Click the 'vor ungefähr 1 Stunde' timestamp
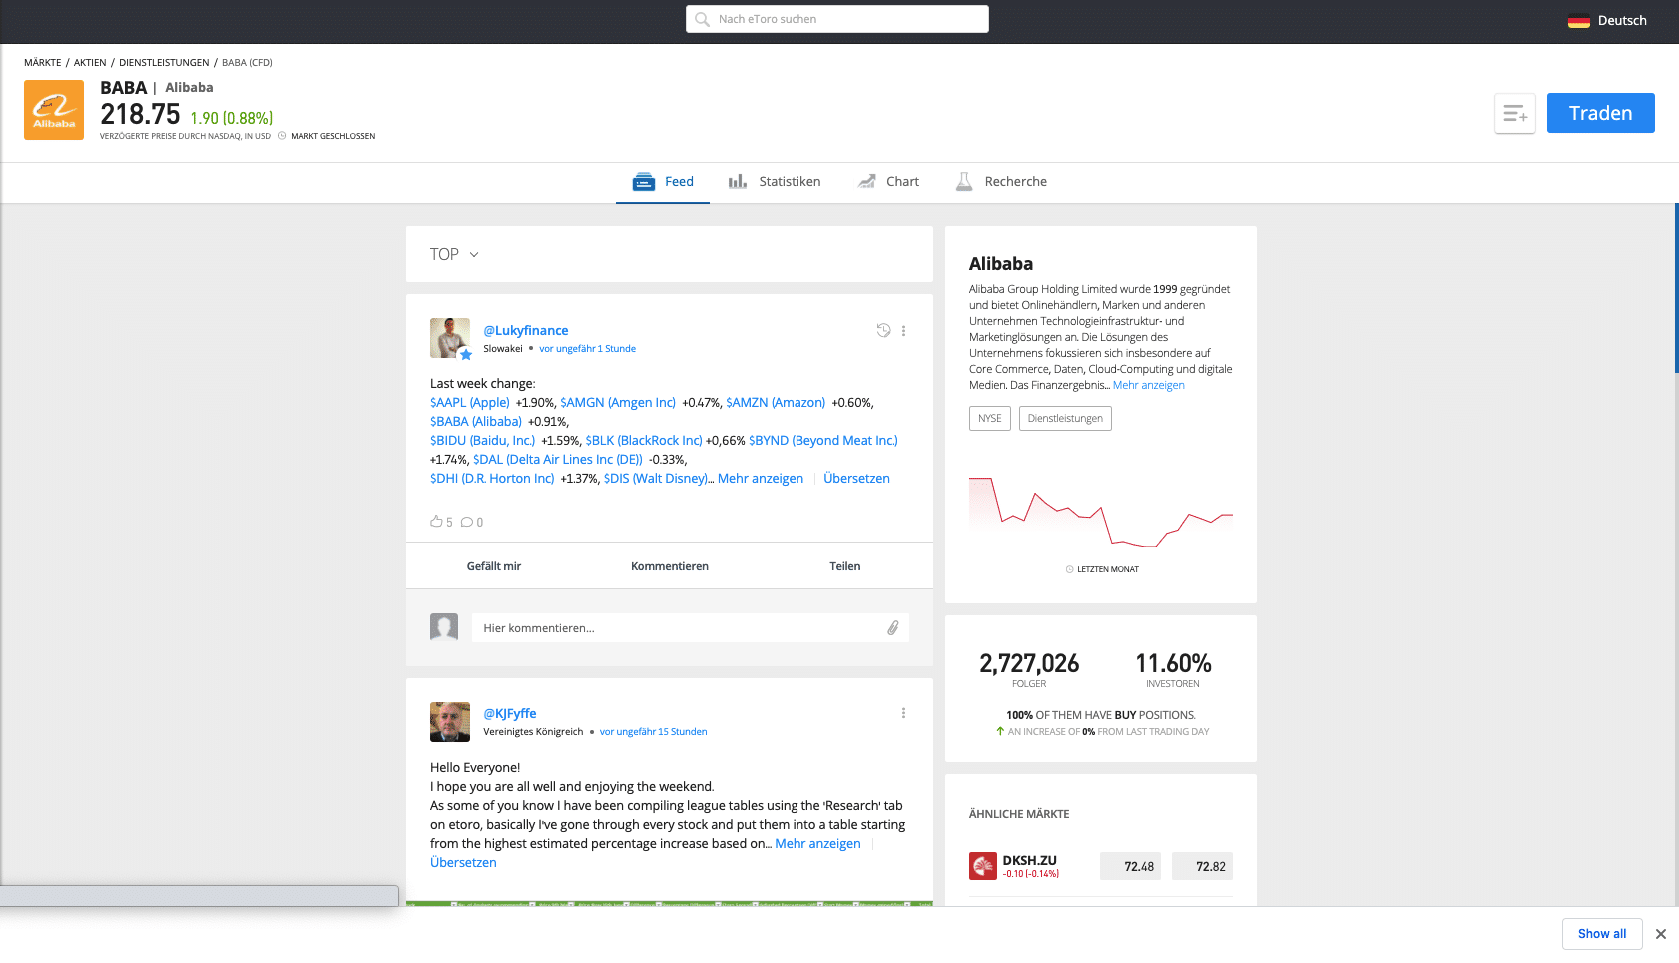This screenshot has height=963, width=1679. (x=588, y=349)
